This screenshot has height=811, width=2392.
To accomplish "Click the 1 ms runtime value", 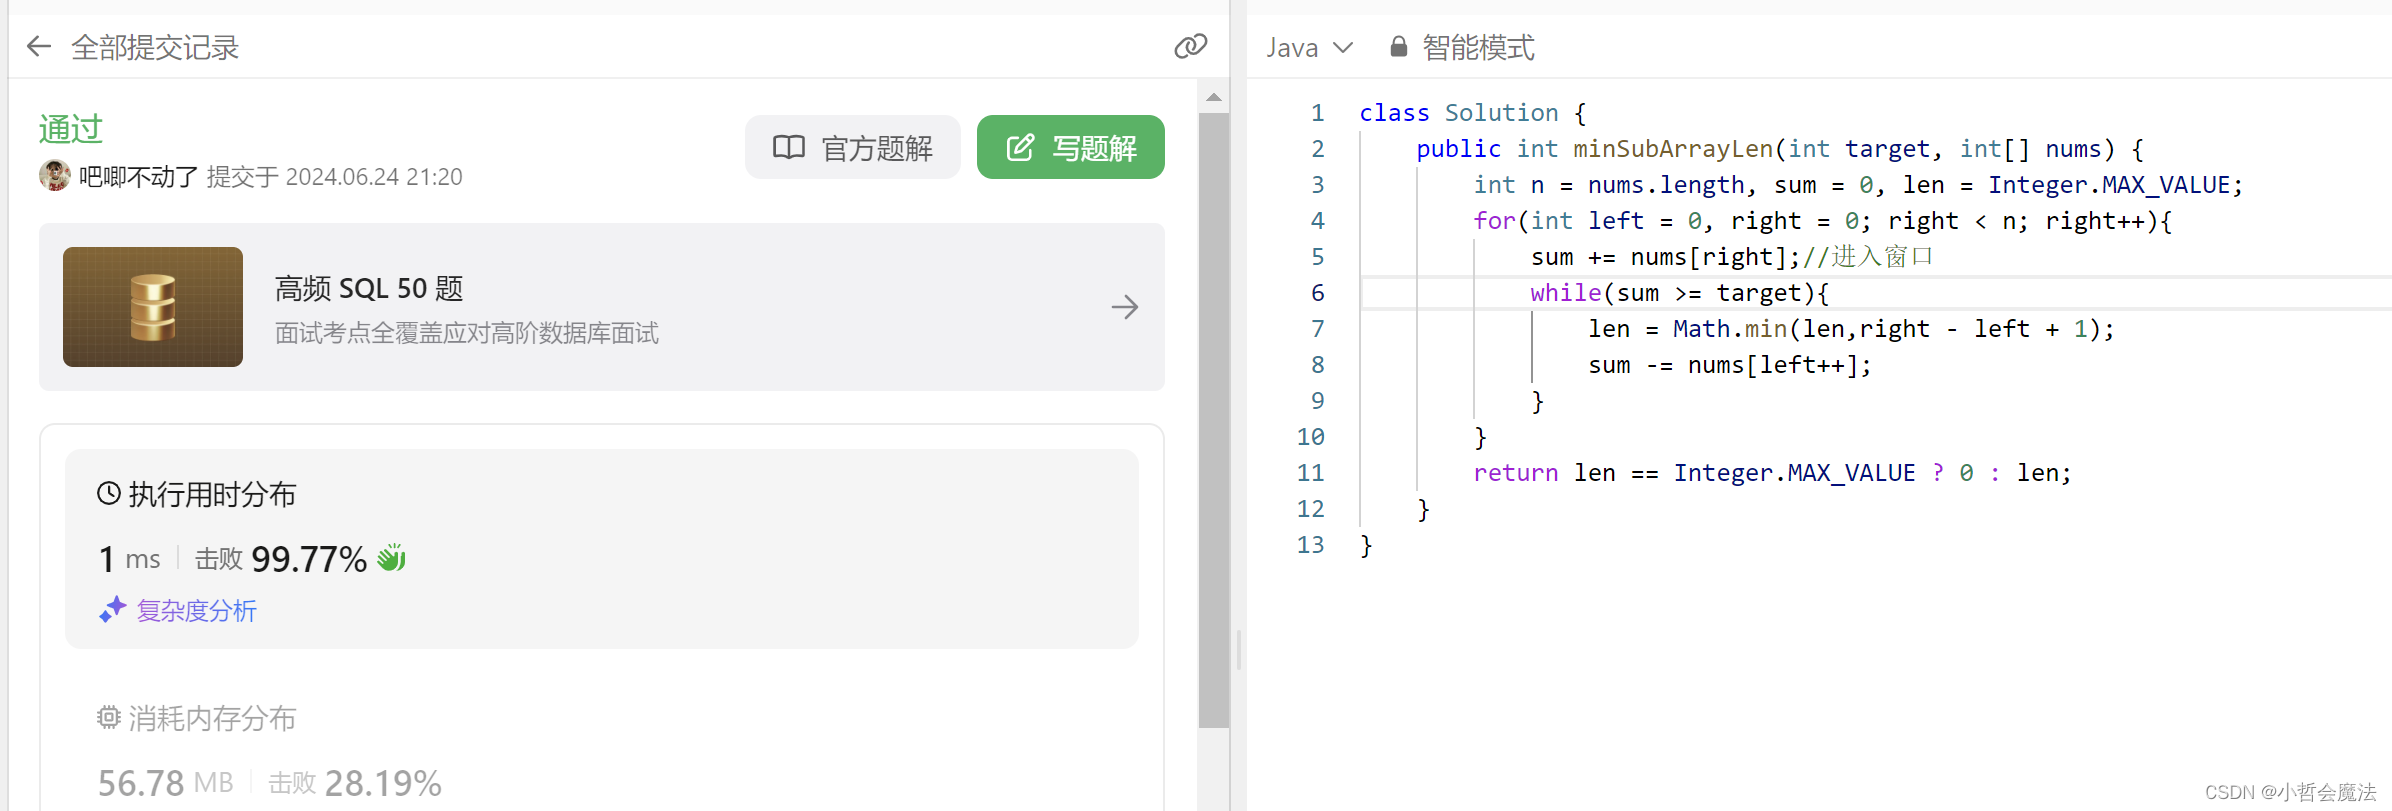I will tap(130, 559).
